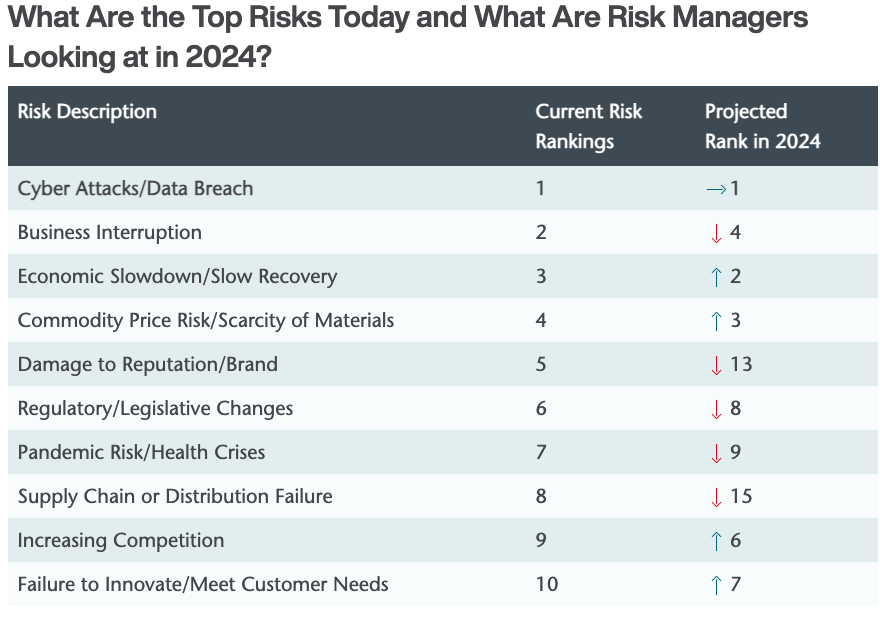Click the Economic Slowdown/Slow Recovery text
Viewport: 880px width, 619px height.
177,276
